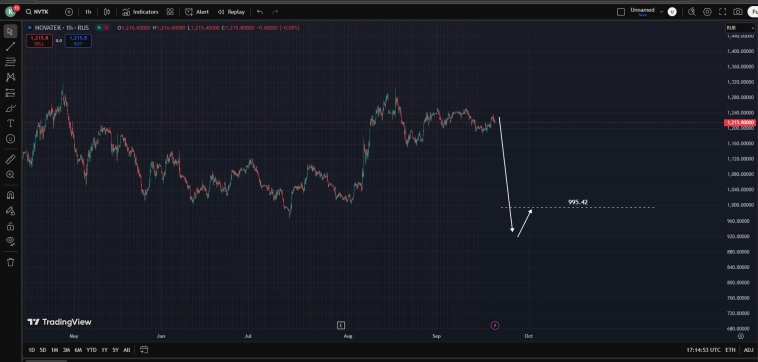This screenshot has width=758, height=362.
Task: Select the All date range
Action: (x=127, y=350)
